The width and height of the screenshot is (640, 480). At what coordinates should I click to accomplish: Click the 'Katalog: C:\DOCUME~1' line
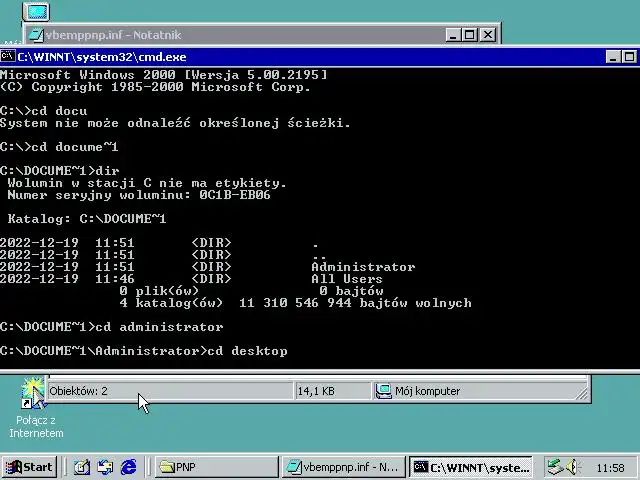click(x=87, y=219)
